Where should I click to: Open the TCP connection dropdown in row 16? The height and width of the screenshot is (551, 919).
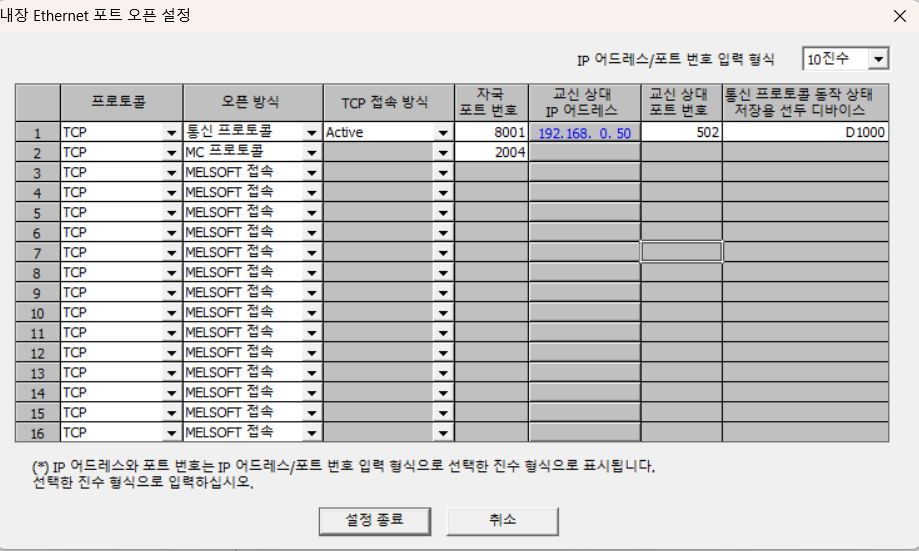[443, 433]
